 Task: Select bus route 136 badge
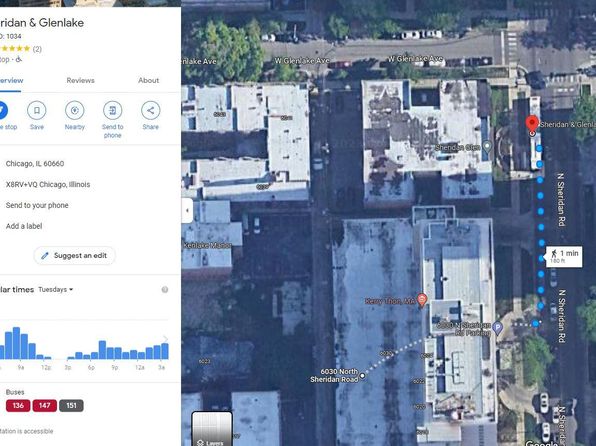18,406
